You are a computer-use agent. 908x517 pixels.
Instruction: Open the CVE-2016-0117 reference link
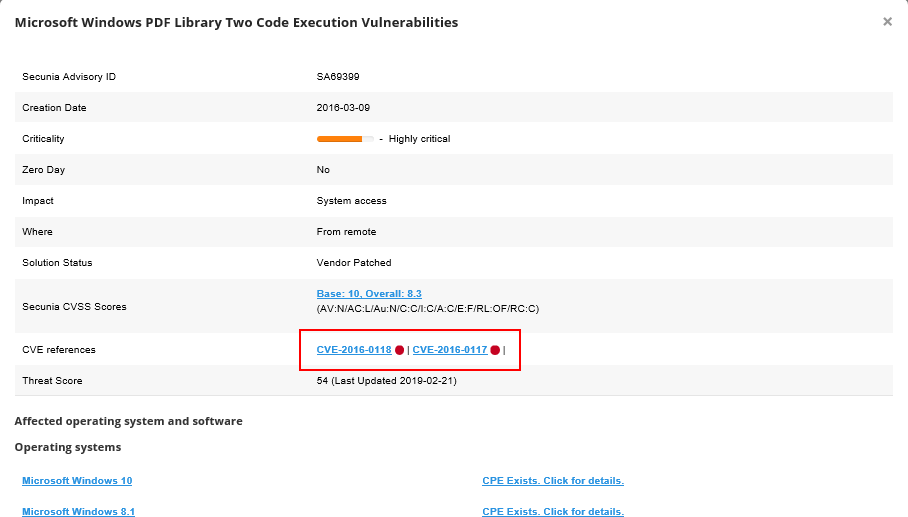pyautogui.click(x=450, y=350)
